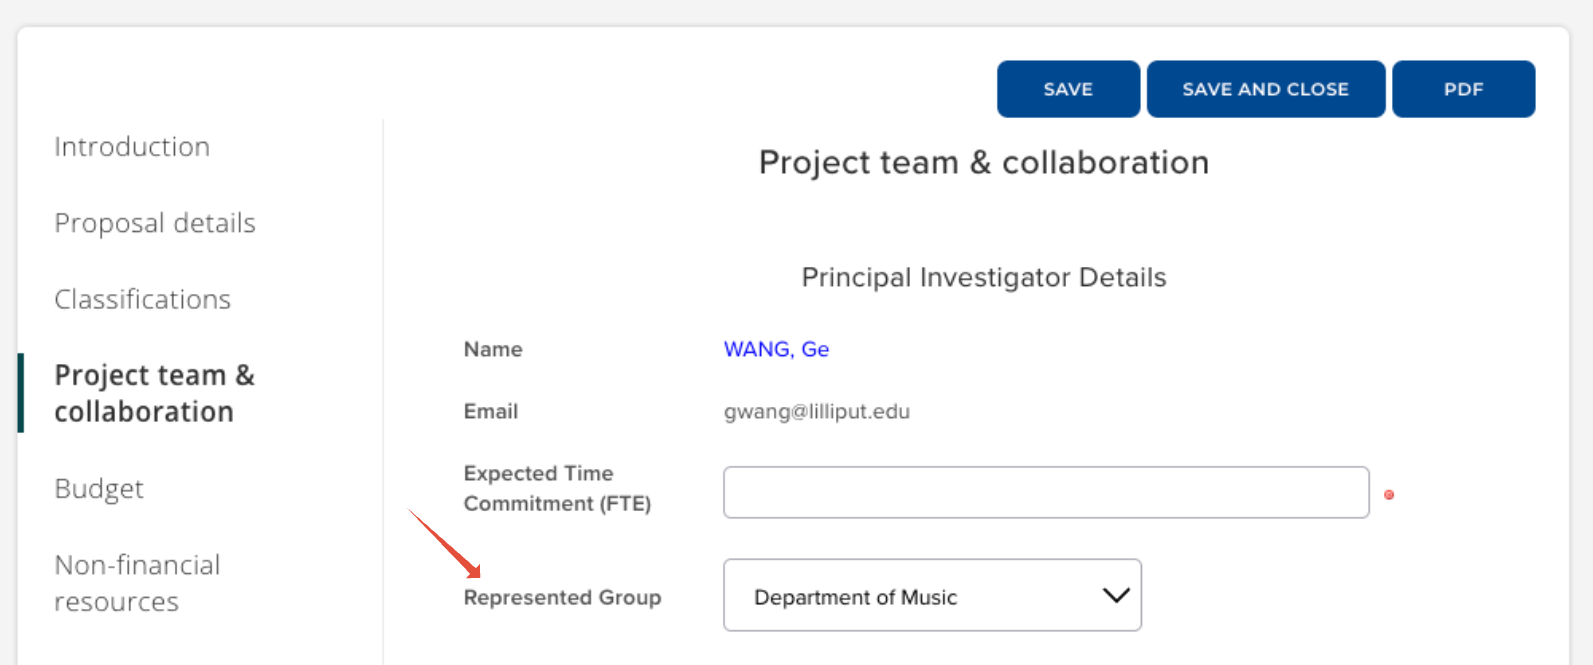Click the Project team & collaboration page heading
This screenshot has height=665, width=1593.
[x=983, y=162]
